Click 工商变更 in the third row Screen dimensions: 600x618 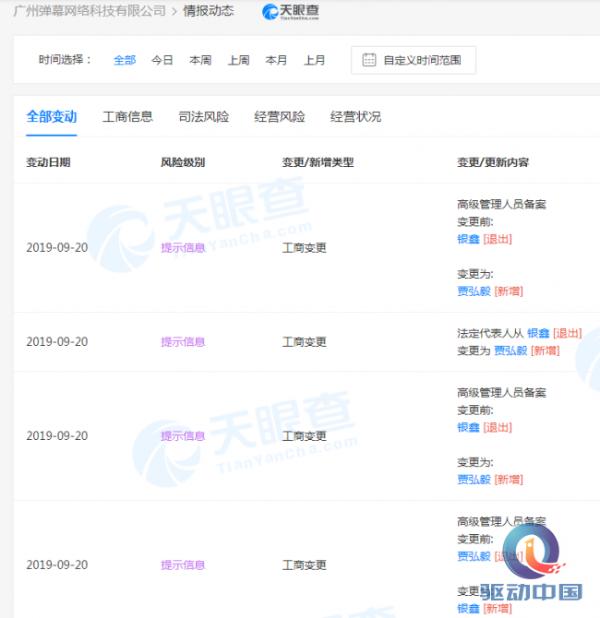[x=304, y=436]
